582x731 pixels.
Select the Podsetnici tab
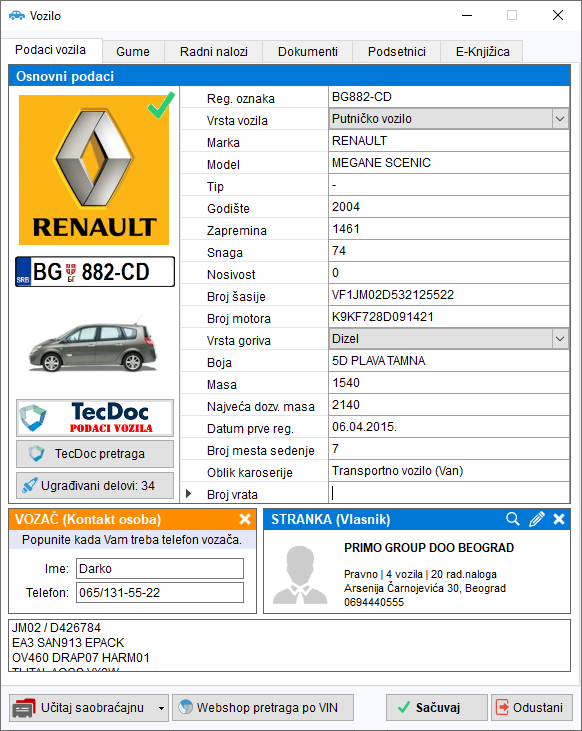[396, 51]
